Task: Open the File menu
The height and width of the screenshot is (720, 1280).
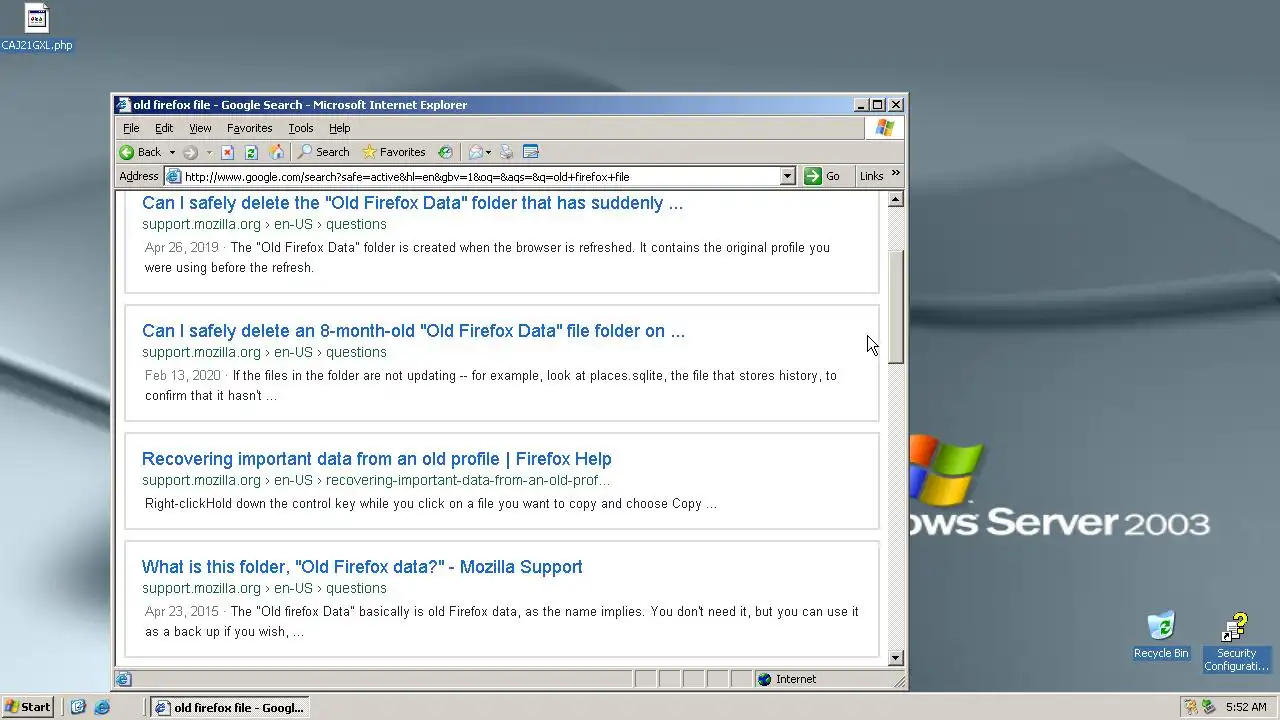Action: click(131, 128)
